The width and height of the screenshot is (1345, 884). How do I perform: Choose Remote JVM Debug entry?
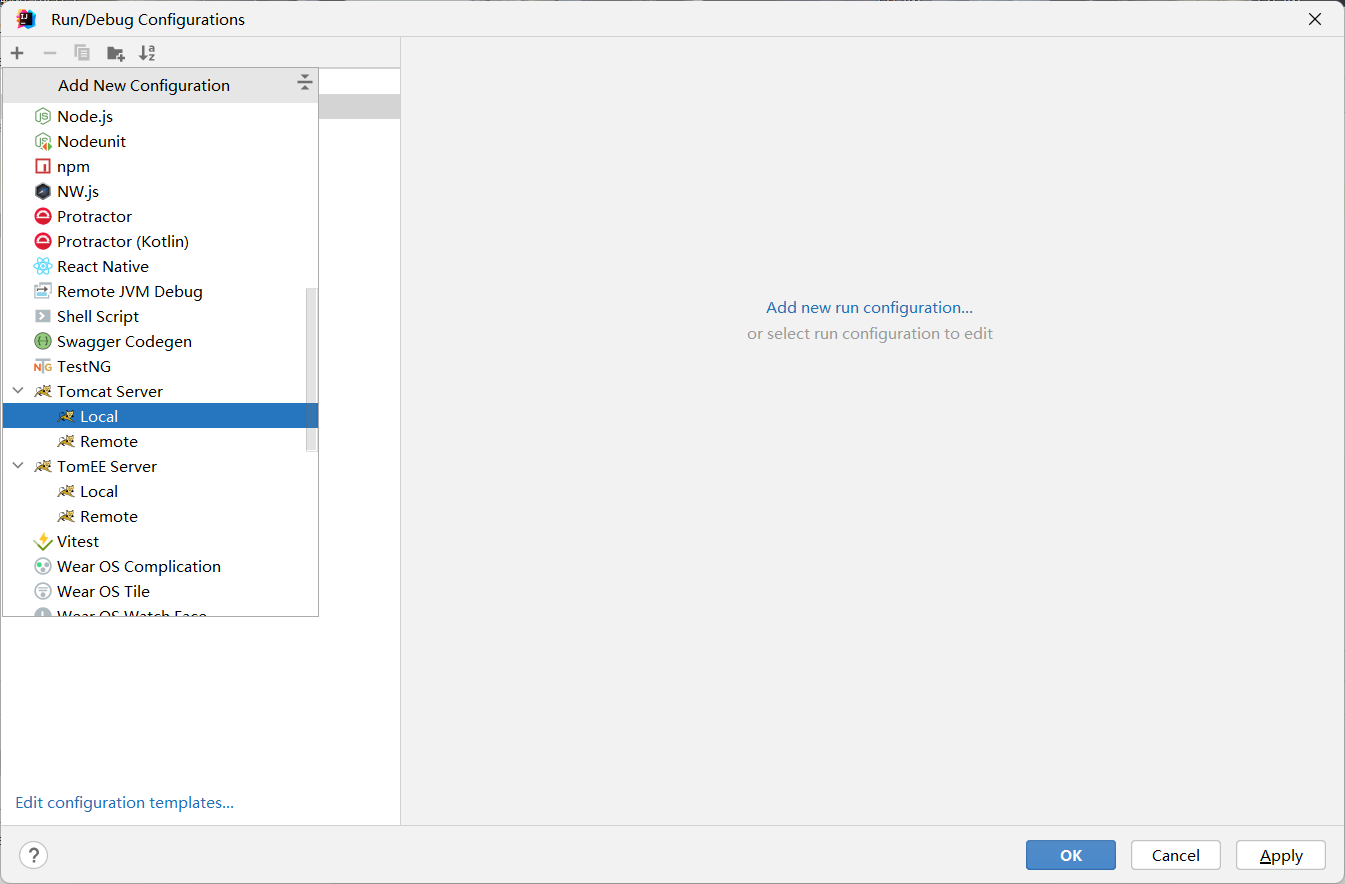(x=160, y=291)
